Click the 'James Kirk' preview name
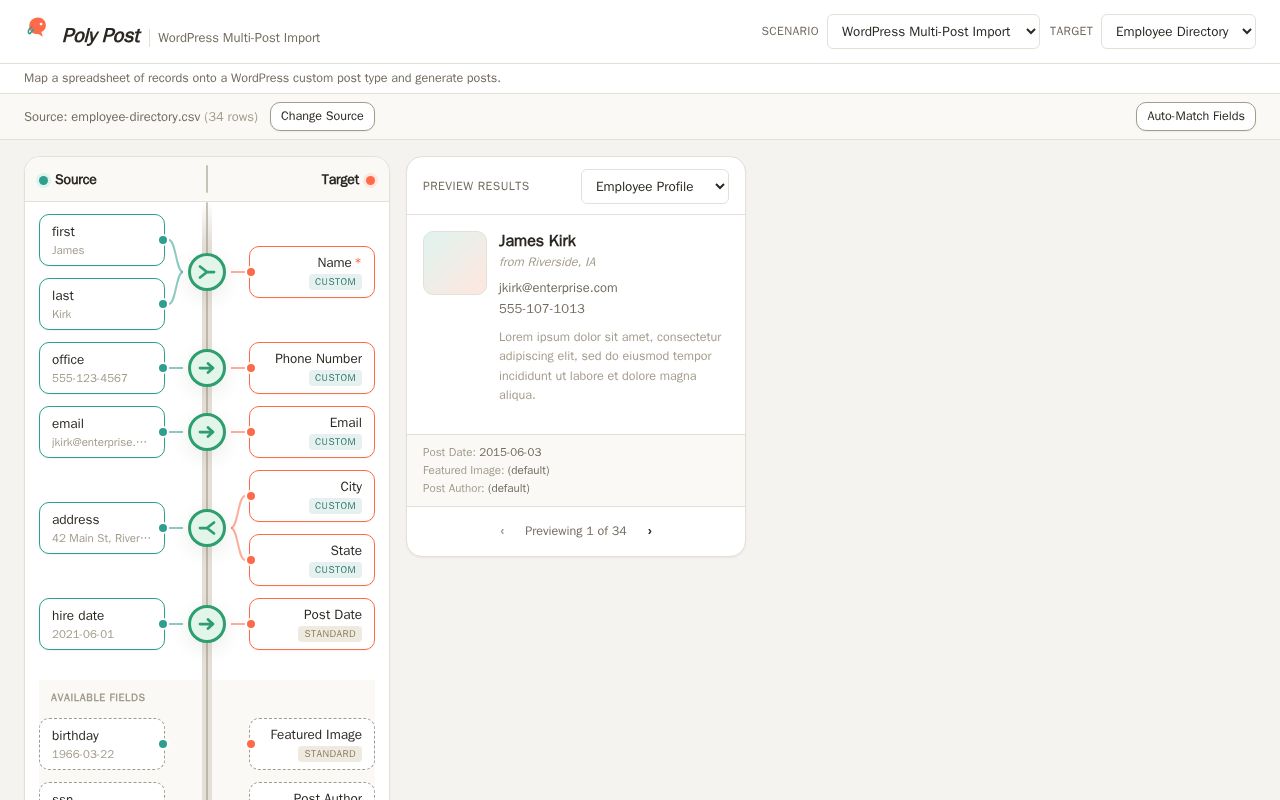 537,241
